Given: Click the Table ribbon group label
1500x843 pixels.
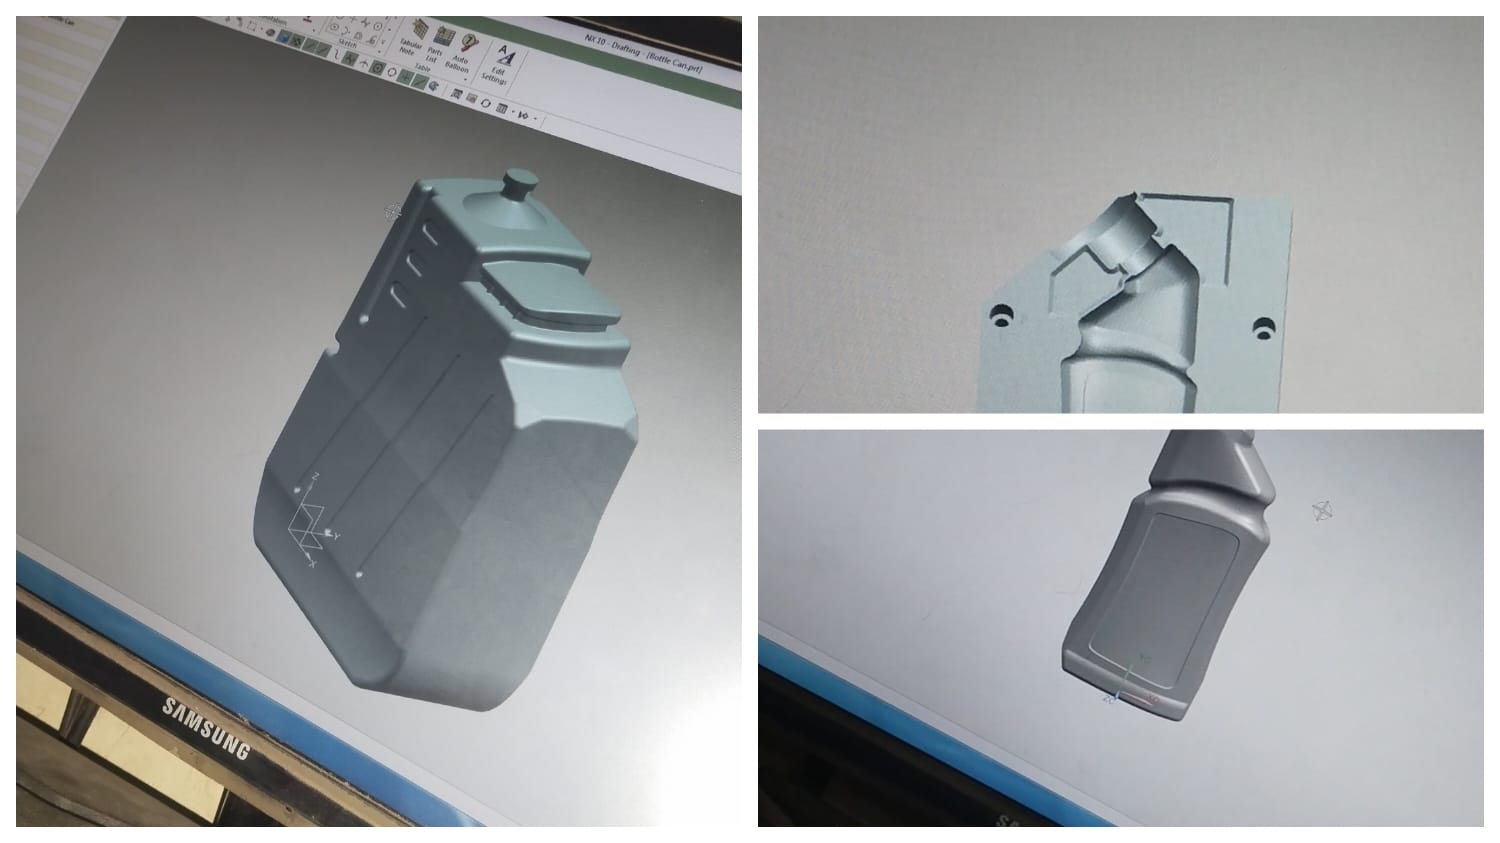Looking at the screenshot, I should tap(423, 68).
